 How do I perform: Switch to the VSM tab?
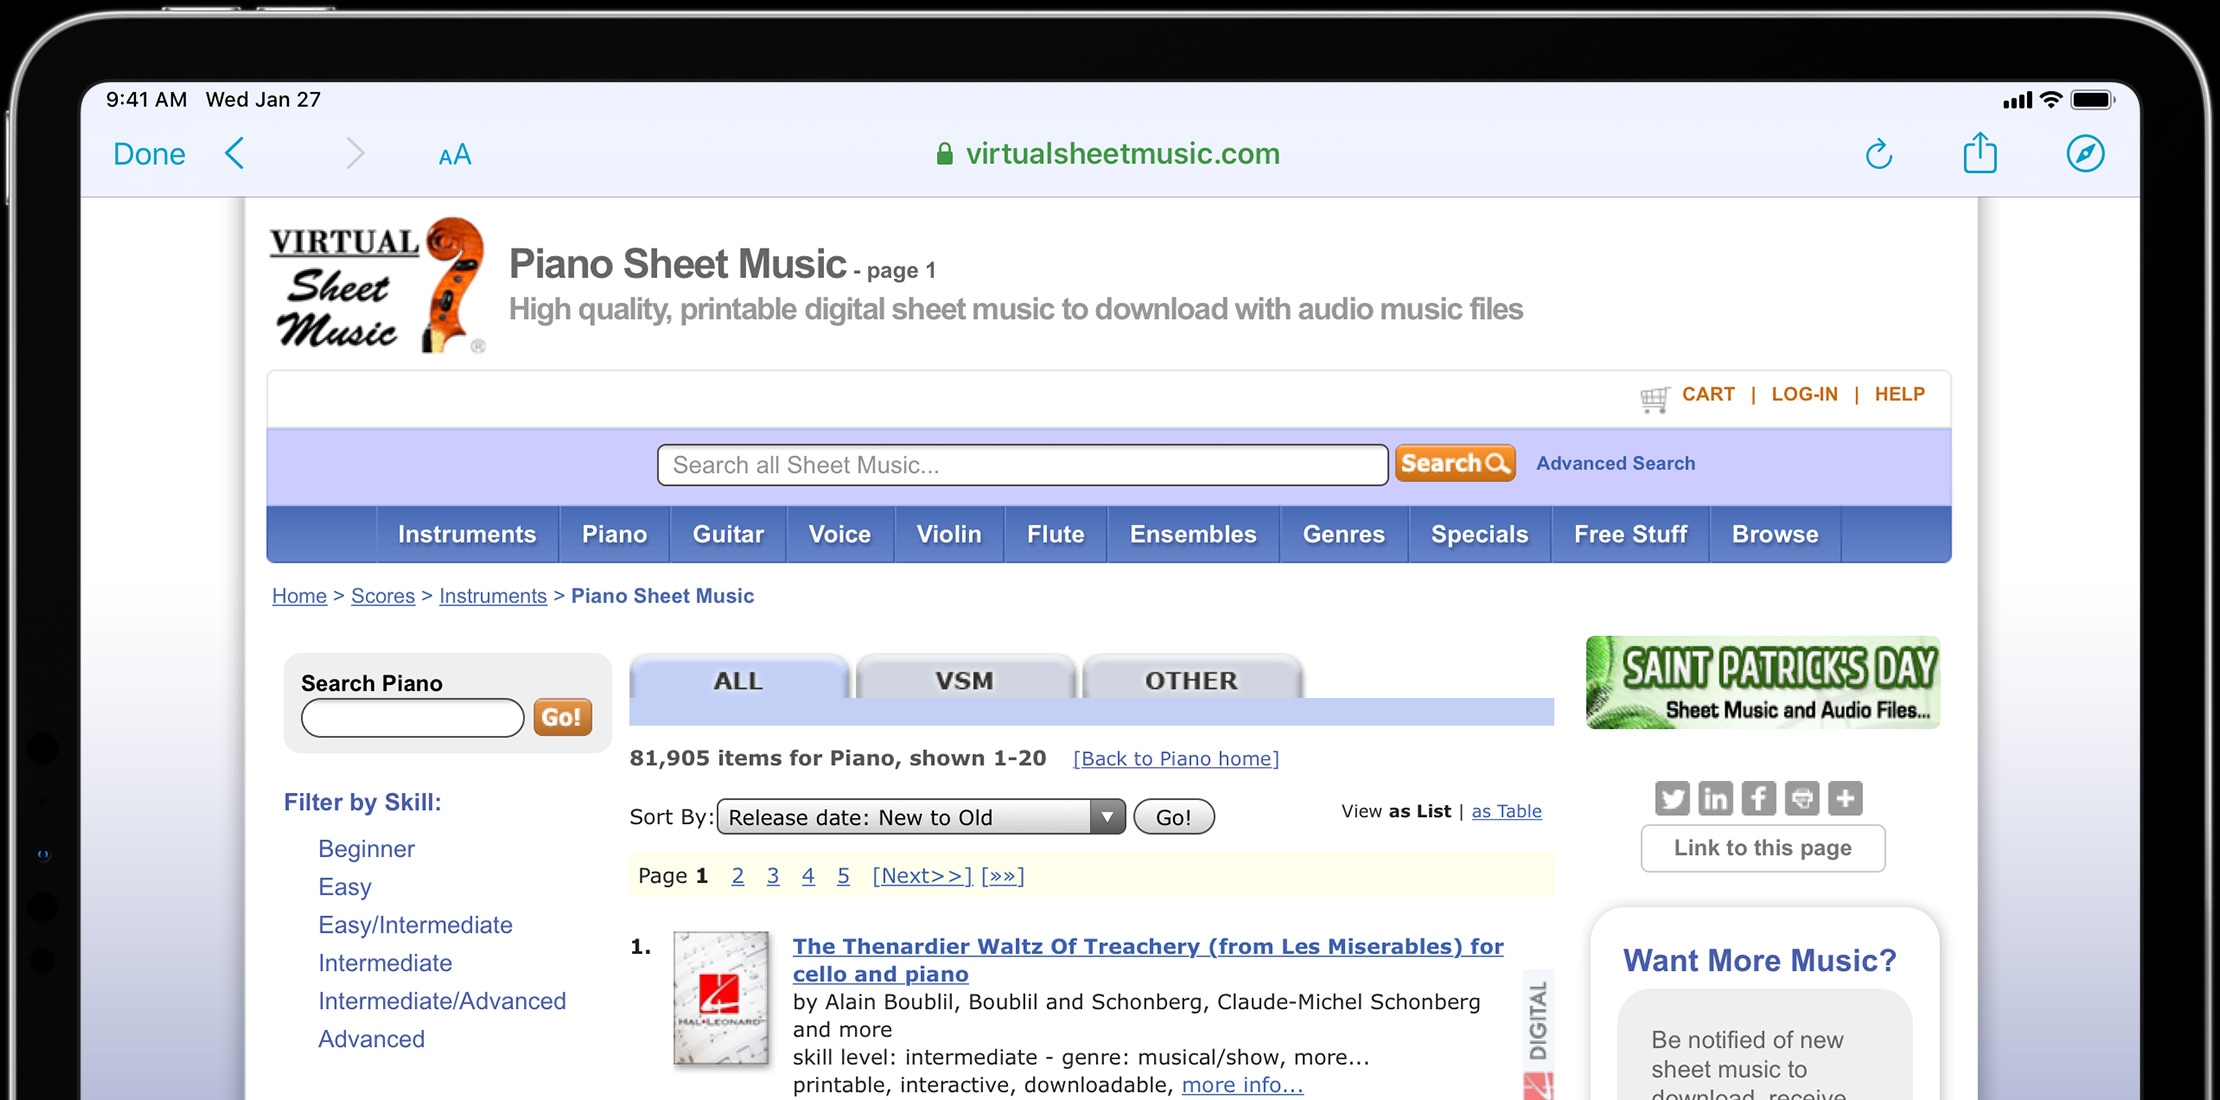[965, 680]
